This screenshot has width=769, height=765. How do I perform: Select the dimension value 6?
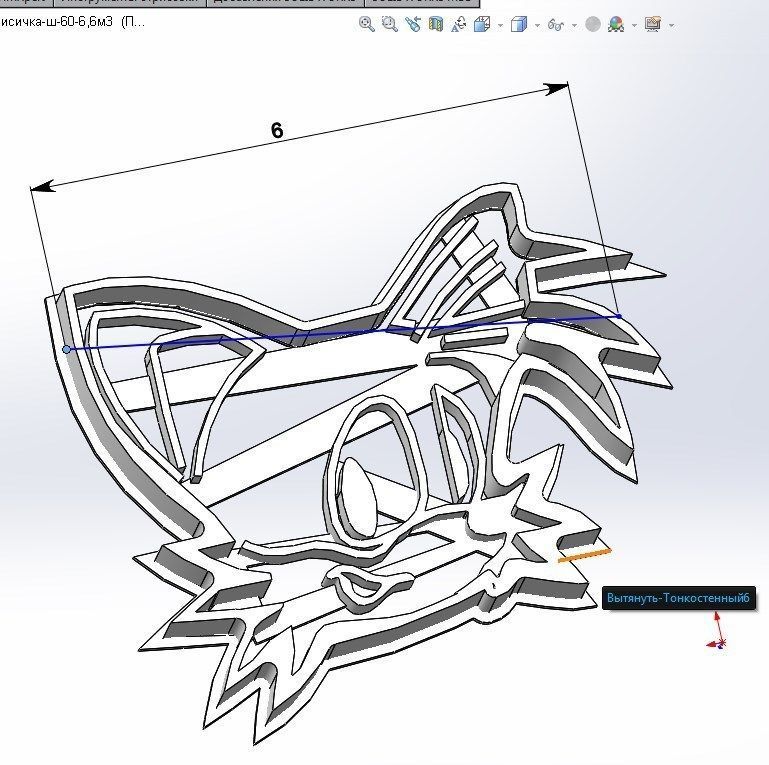click(277, 130)
